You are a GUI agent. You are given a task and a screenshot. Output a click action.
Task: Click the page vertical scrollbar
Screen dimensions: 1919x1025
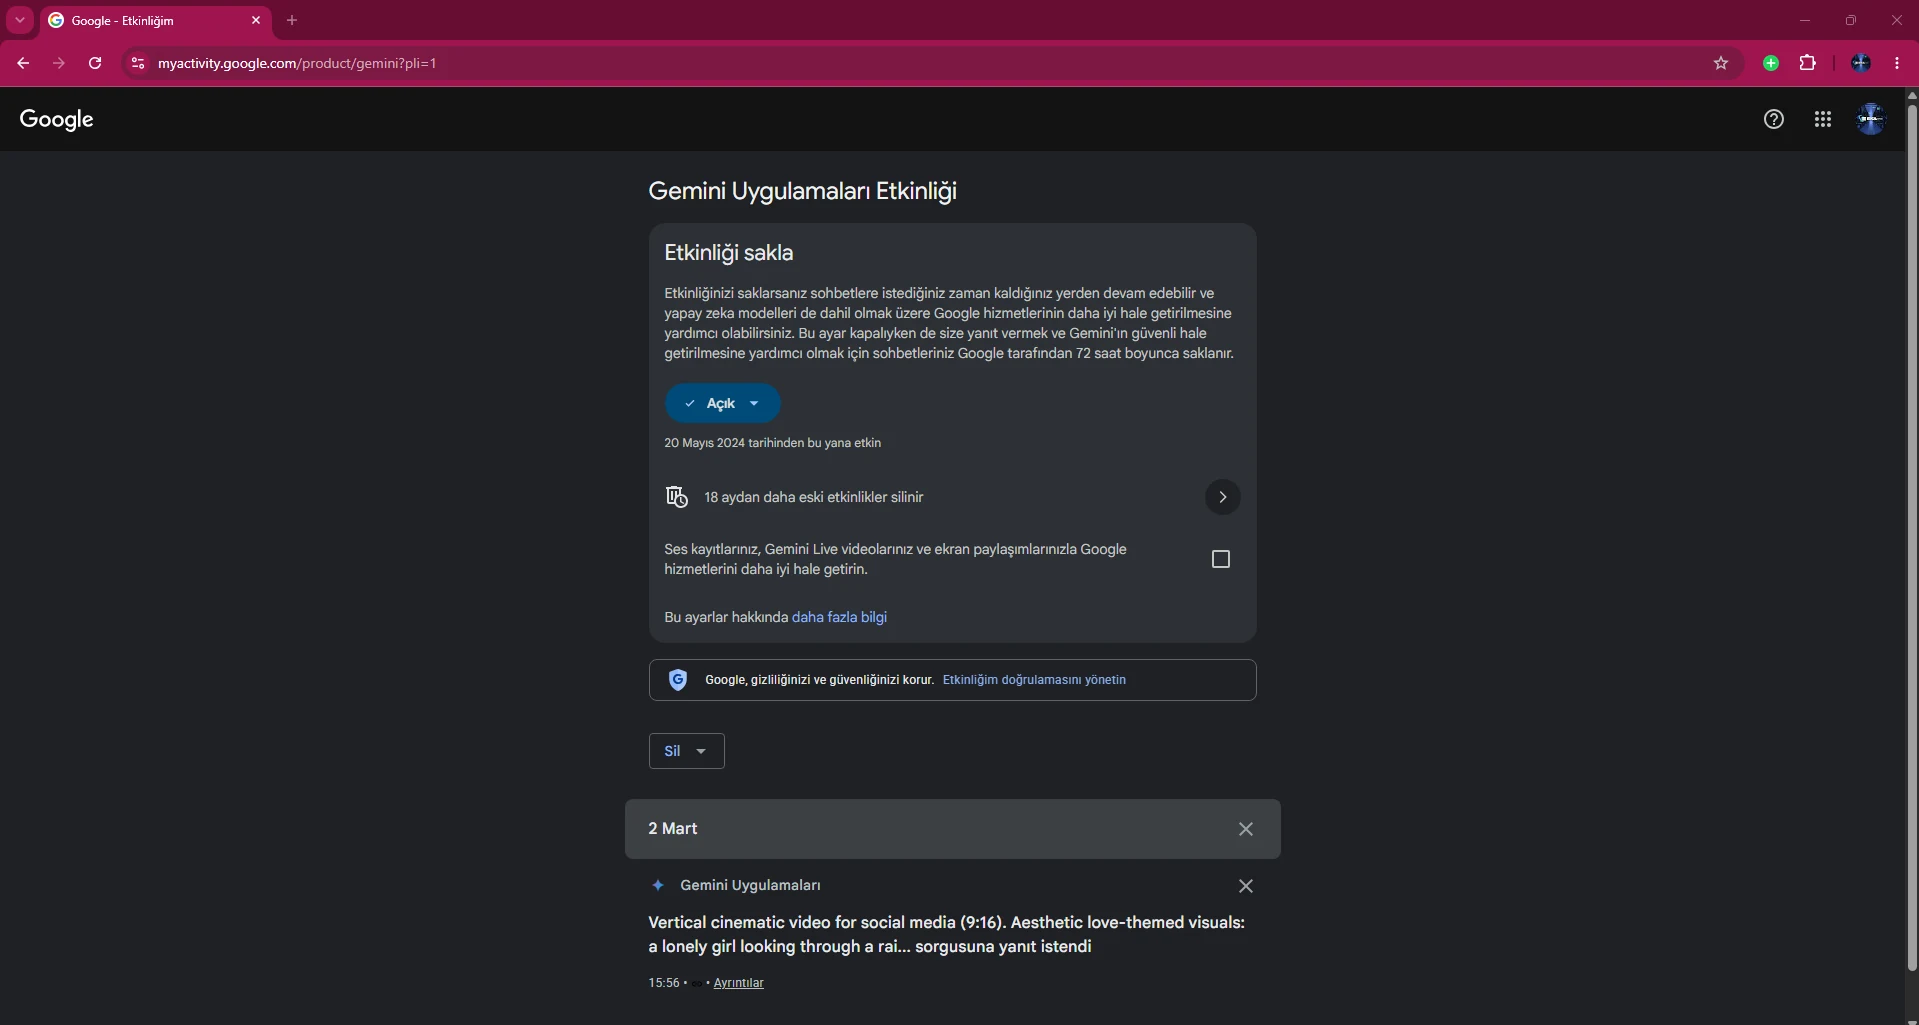(x=1911, y=537)
